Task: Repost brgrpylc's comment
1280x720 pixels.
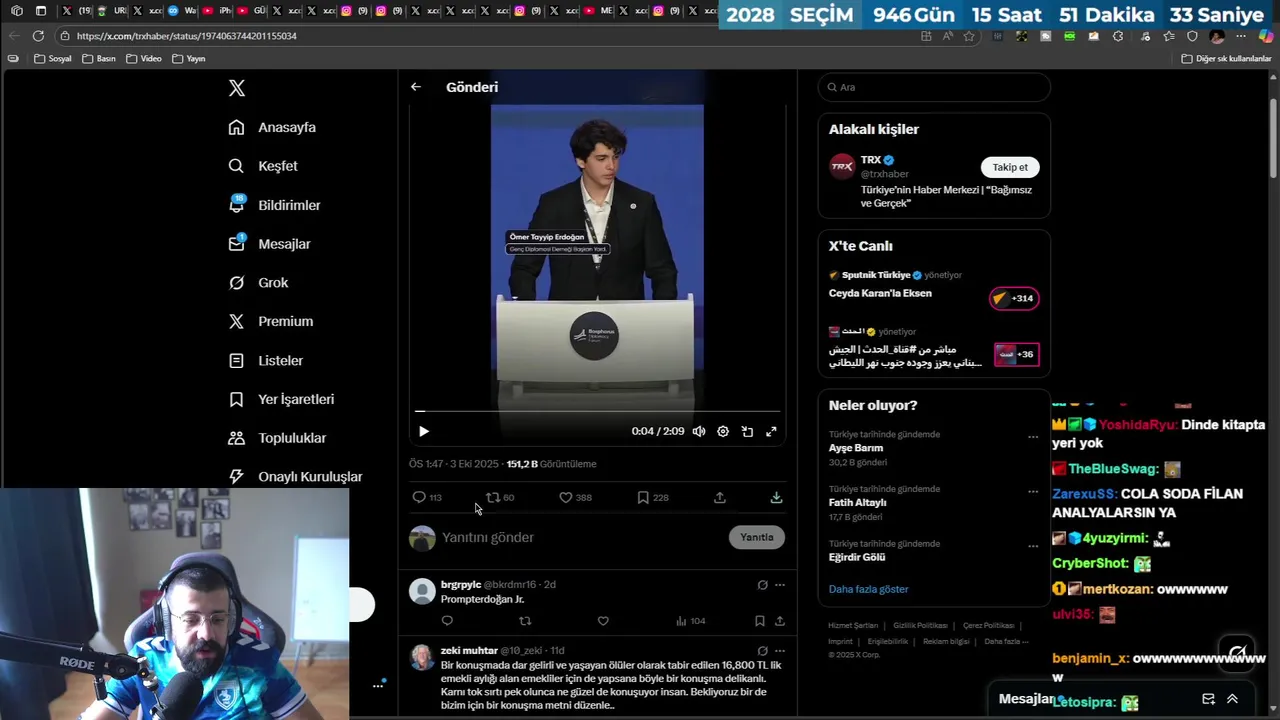Action: click(525, 621)
